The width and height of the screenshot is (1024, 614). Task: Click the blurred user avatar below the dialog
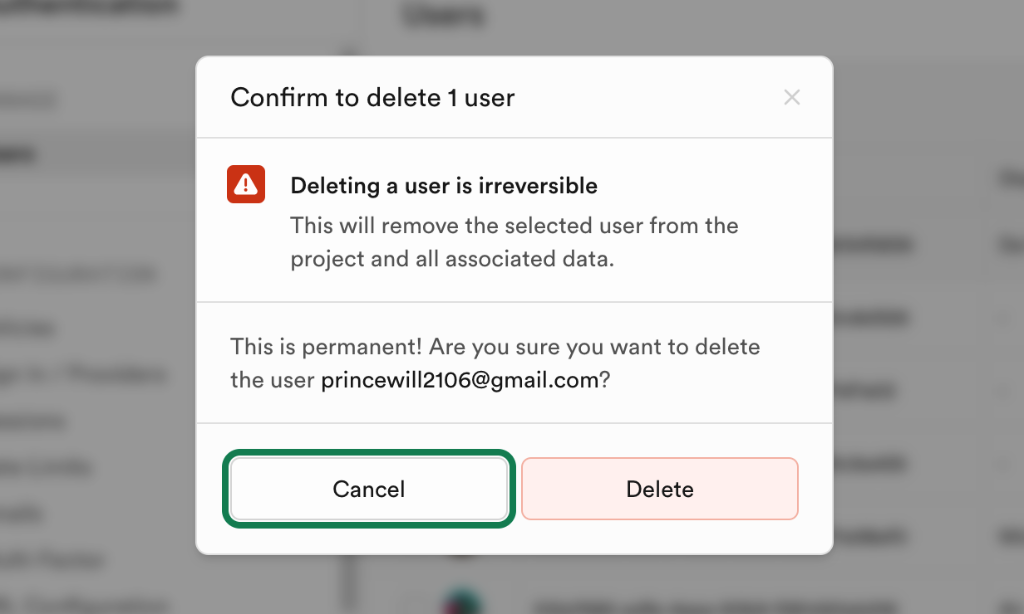click(x=462, y=603)
